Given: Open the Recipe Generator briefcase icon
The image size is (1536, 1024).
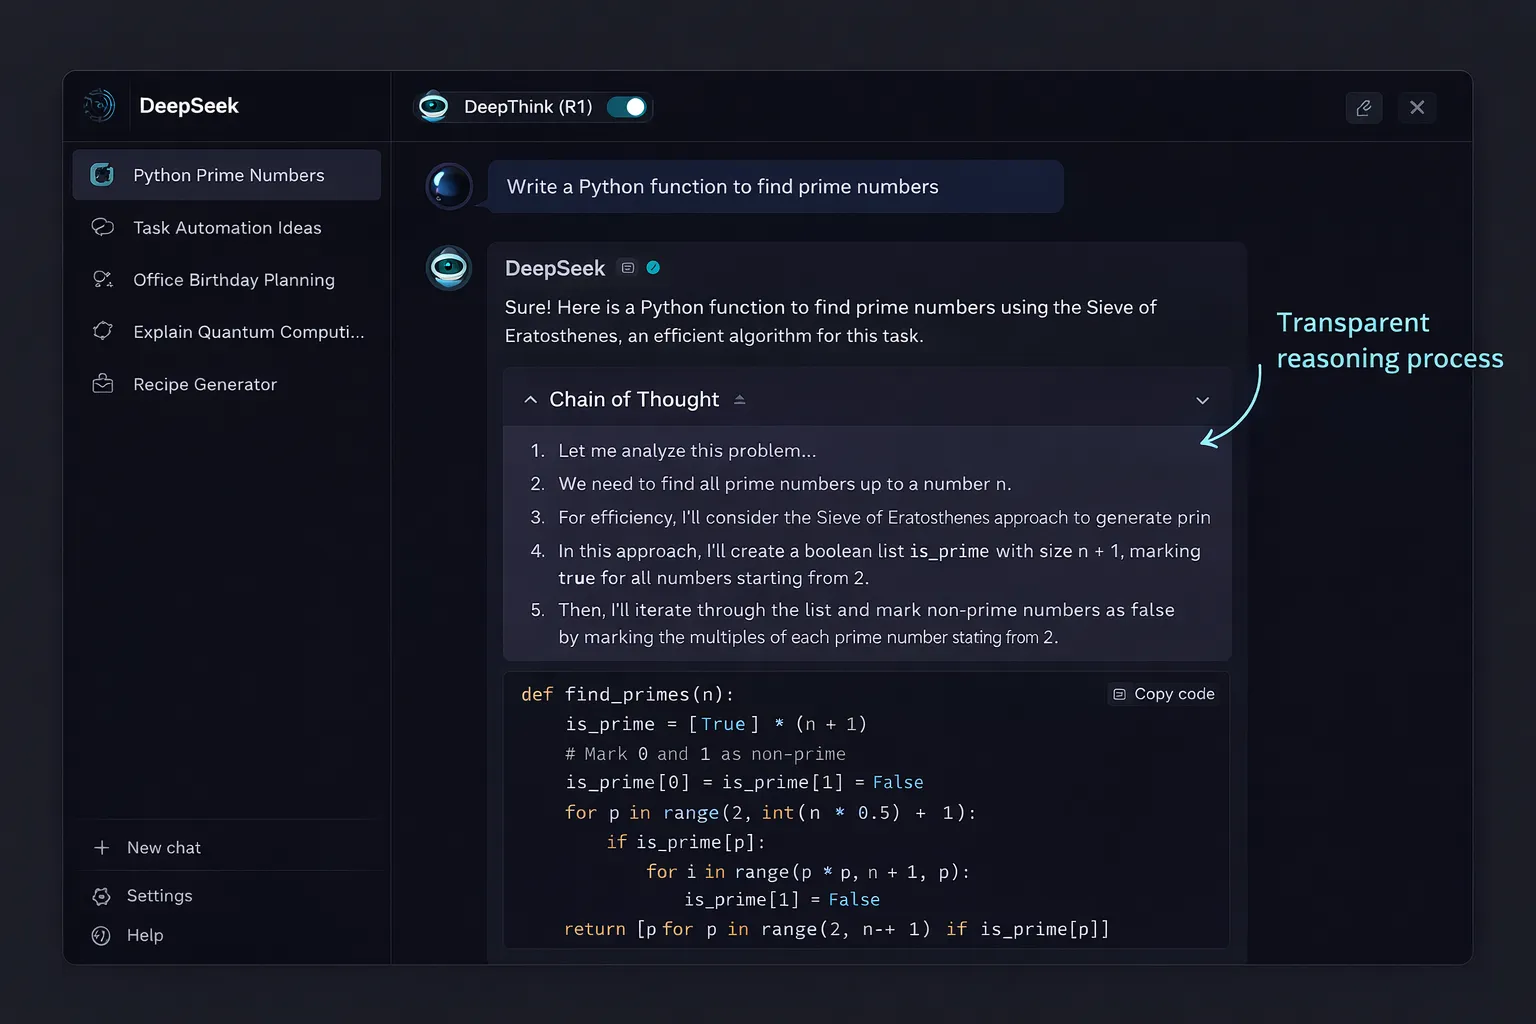Looking at the screenshot, I should click(102, 383).
